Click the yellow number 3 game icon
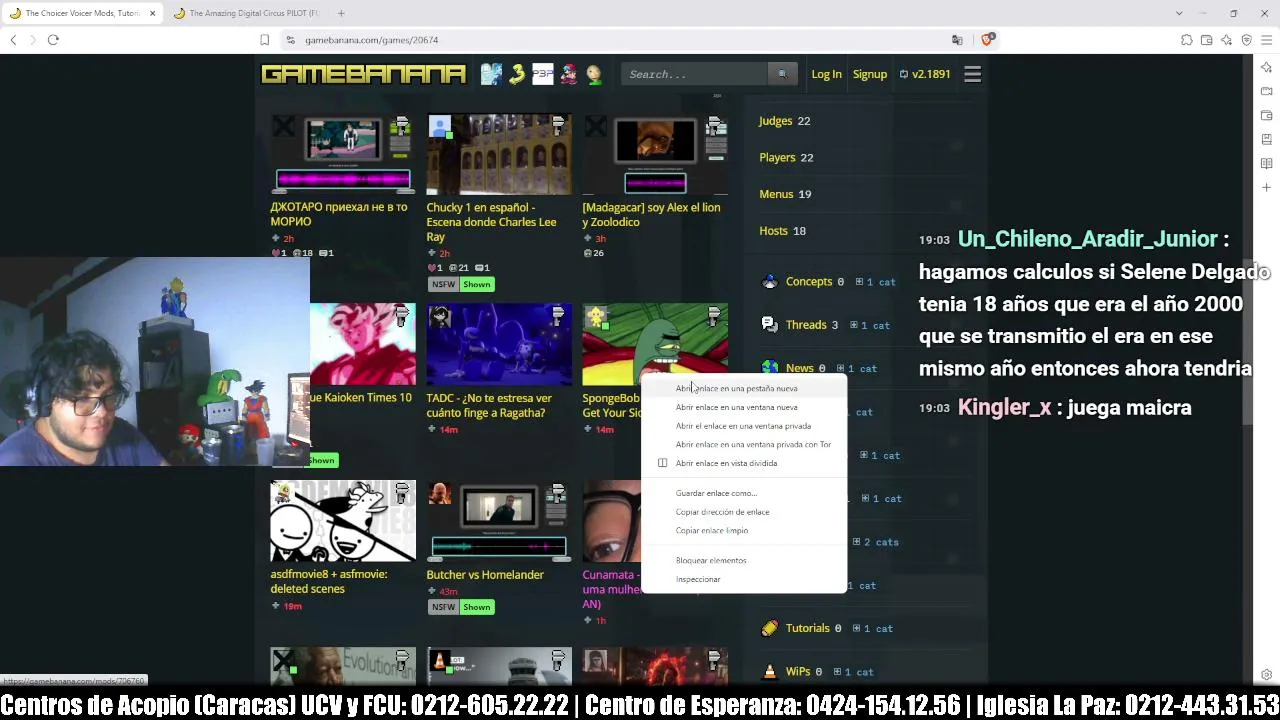The height and width of the screenshot is (720, 1280). tap(517, 74)
